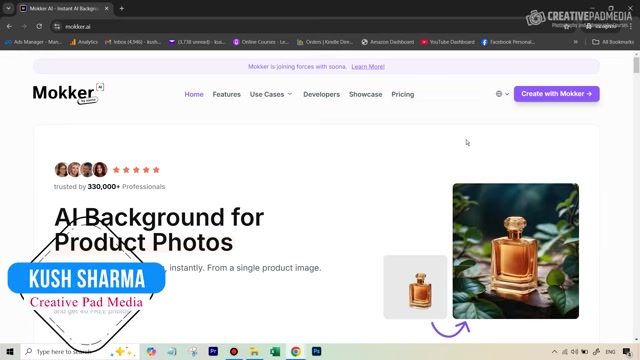640x360 pixels.
Task: Open the Windows Start menu
Action: [10, 351]
